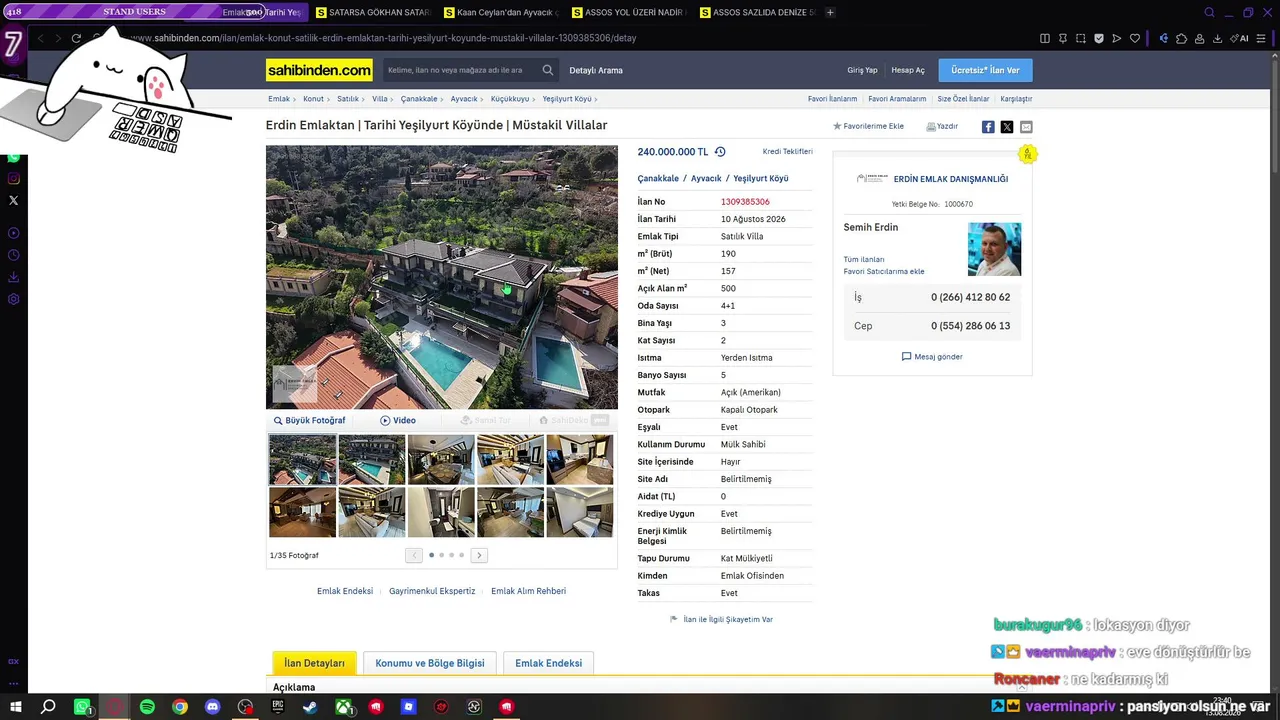Click 'Yazdır' to print the listing

pos(942,127)
